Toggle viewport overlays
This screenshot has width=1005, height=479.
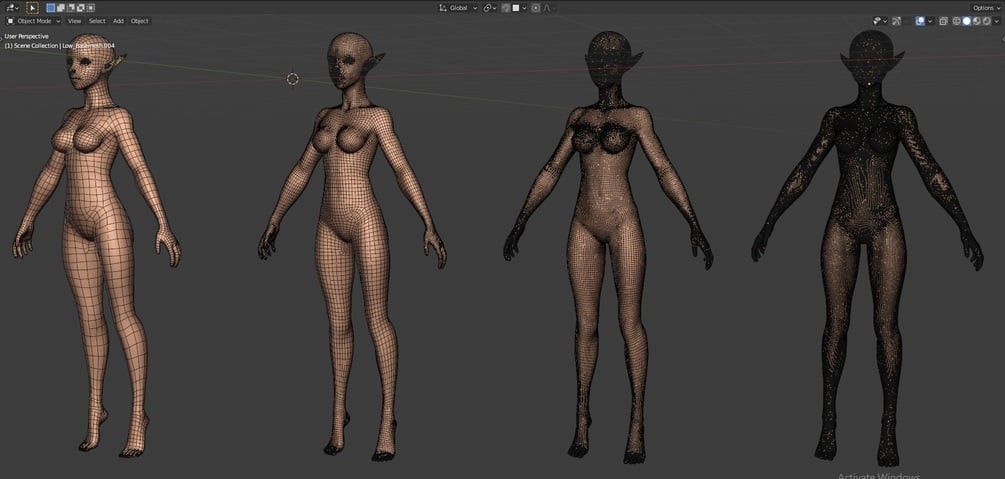tap(920, 21)
